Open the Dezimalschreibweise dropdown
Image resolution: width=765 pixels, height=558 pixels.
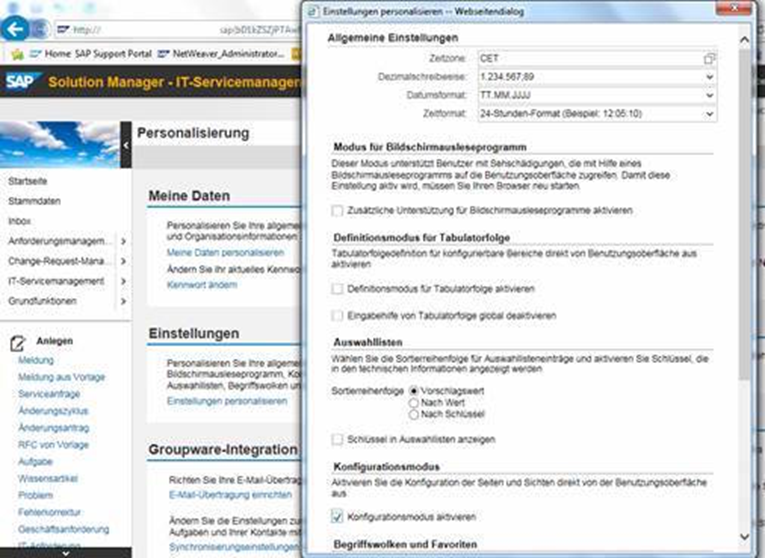coord(709,77)
